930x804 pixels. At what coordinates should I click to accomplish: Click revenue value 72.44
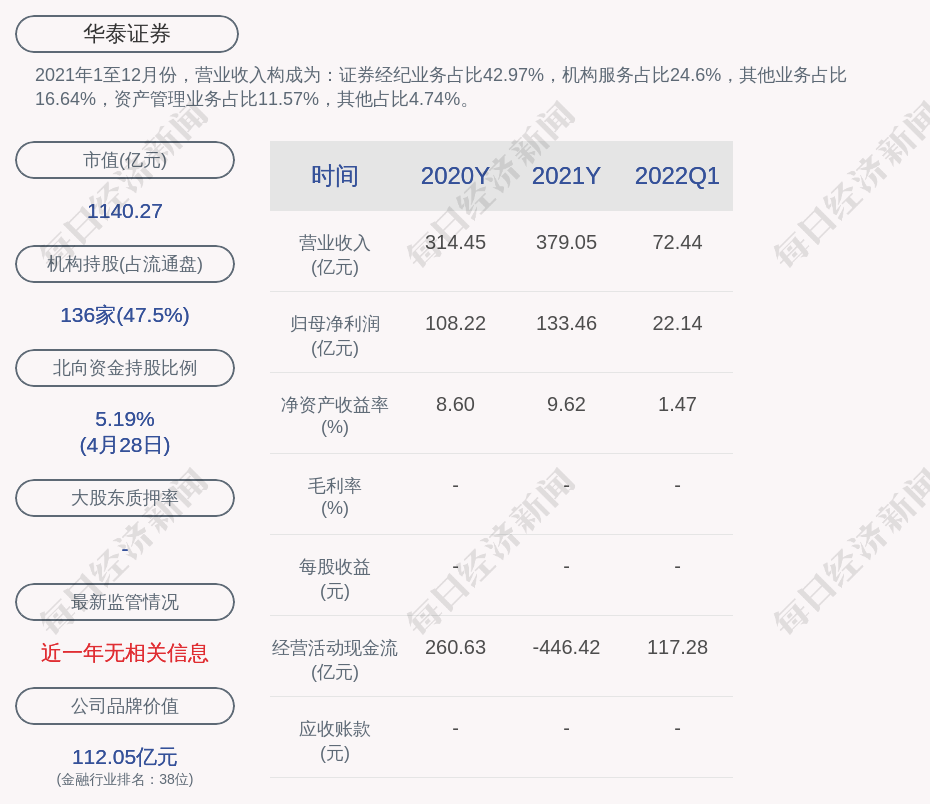pyautogui.click(x=677, y=243)
